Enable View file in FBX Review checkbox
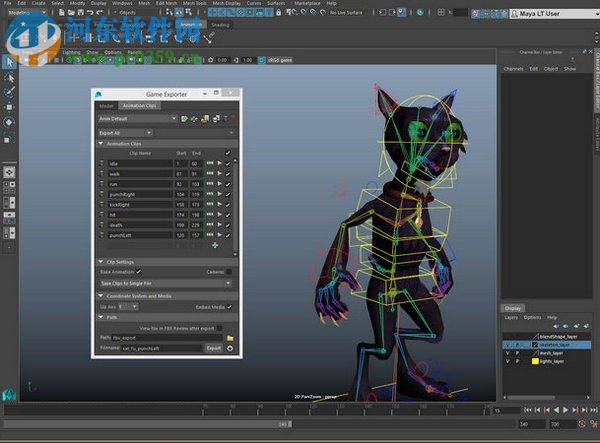The image size is (600, 443). (x=220, y=328)
